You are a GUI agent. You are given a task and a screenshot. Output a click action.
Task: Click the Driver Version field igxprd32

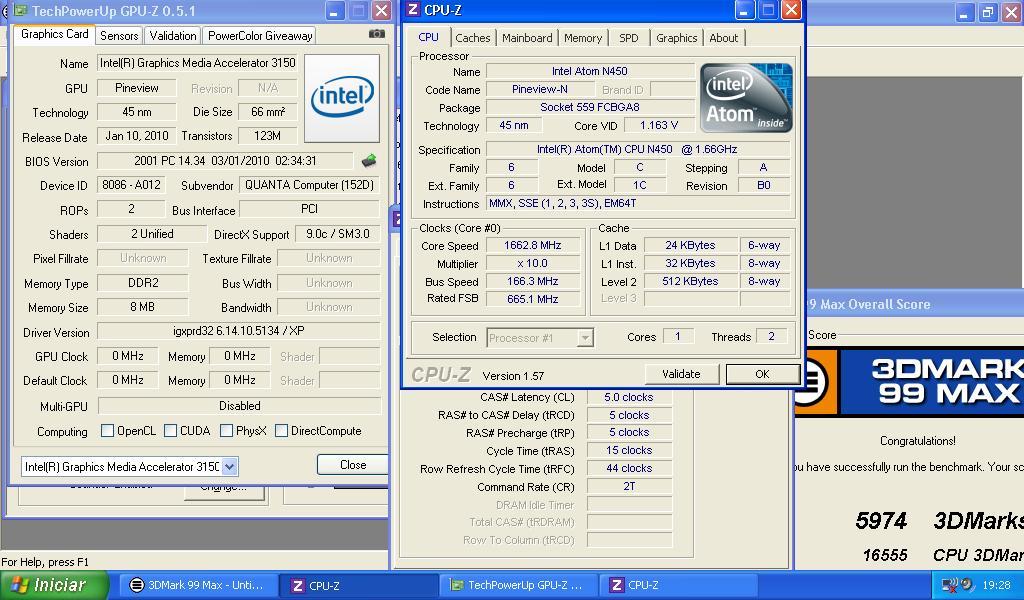coord(239,331)
